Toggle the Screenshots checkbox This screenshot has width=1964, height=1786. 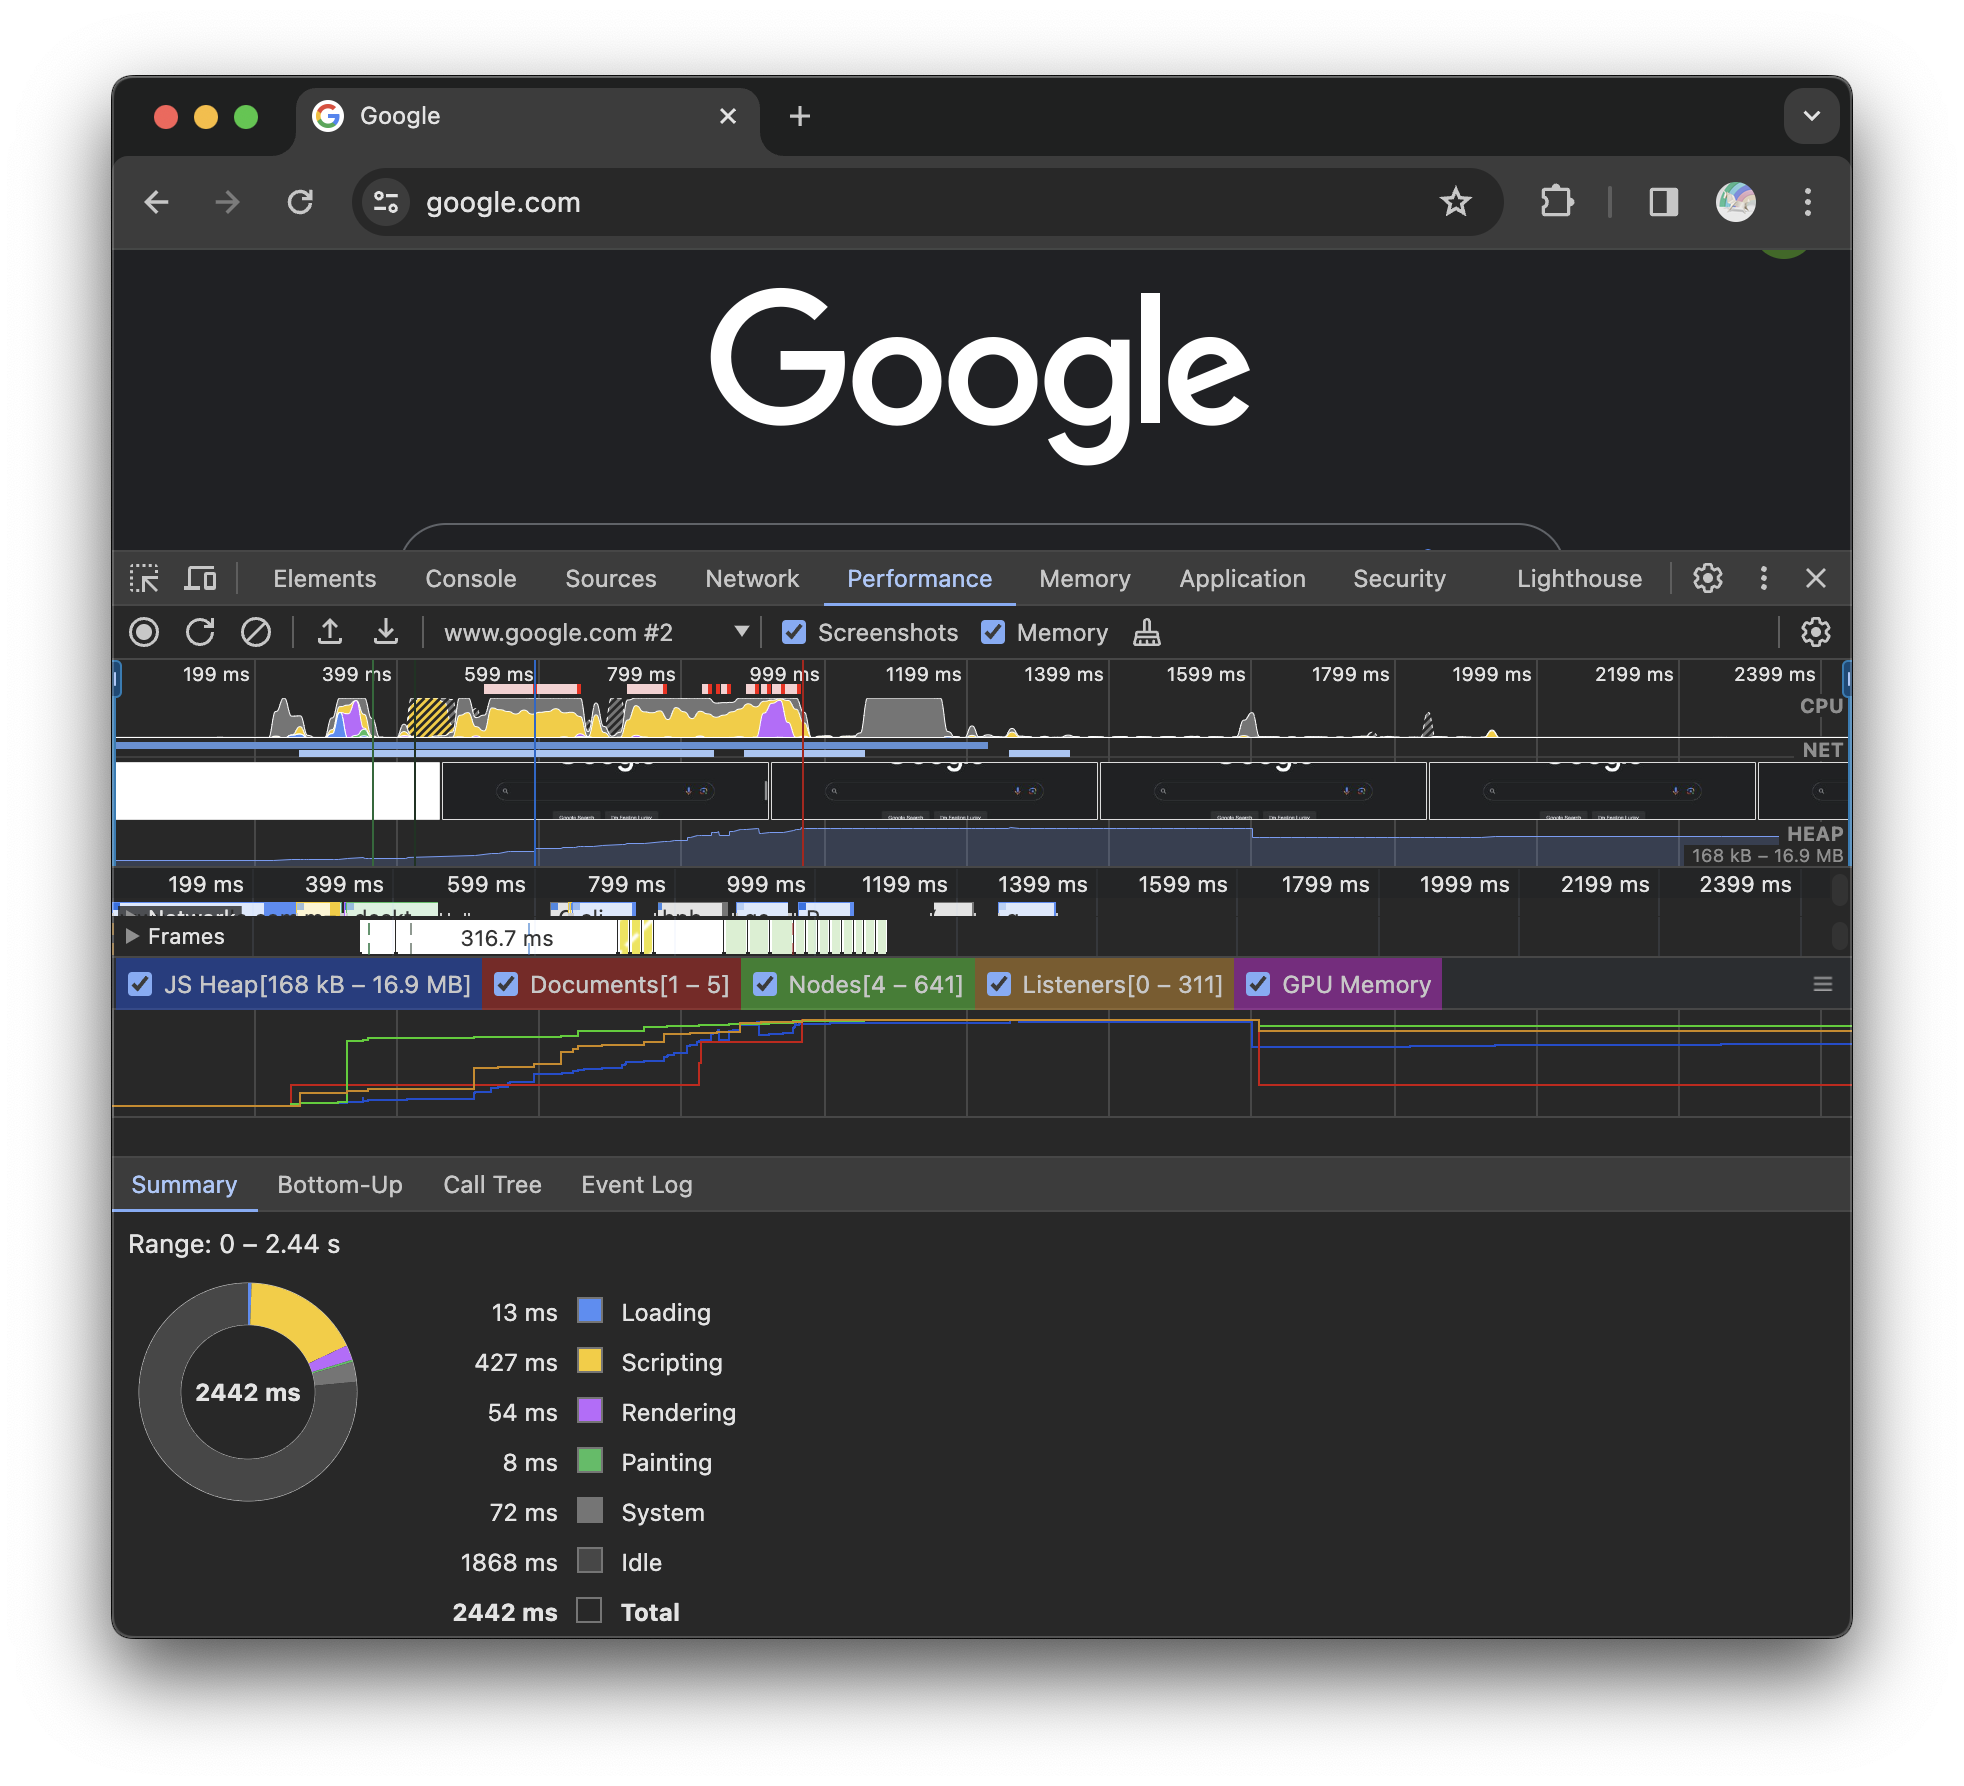click(794, 632)
